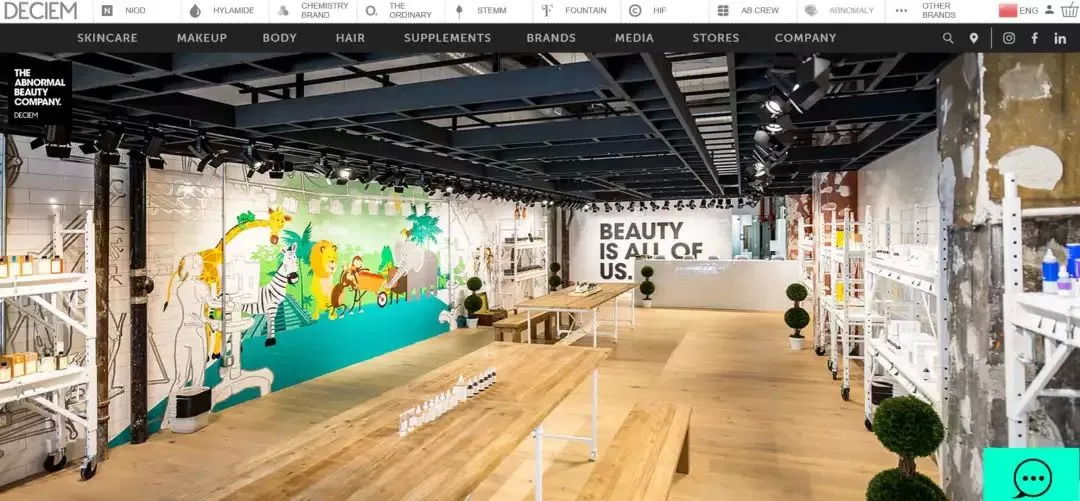The image size is (1080, 501).
Task: Open the Hair menu
Action: click(x=351, y=38)
